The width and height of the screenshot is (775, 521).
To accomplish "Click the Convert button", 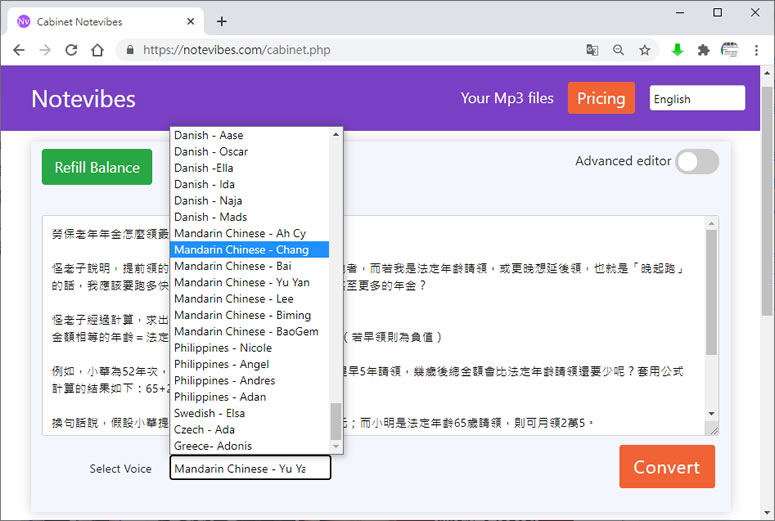I will tap(666, 467).
